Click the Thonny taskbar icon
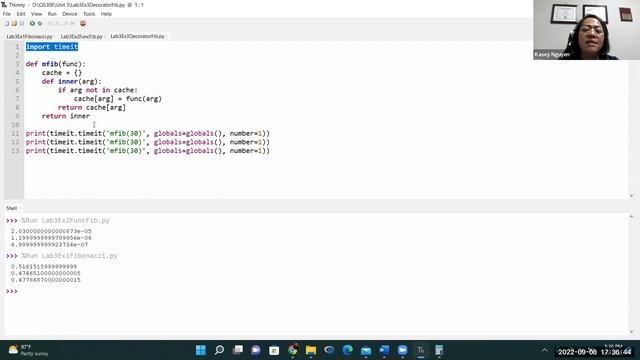 pos(421,350)
